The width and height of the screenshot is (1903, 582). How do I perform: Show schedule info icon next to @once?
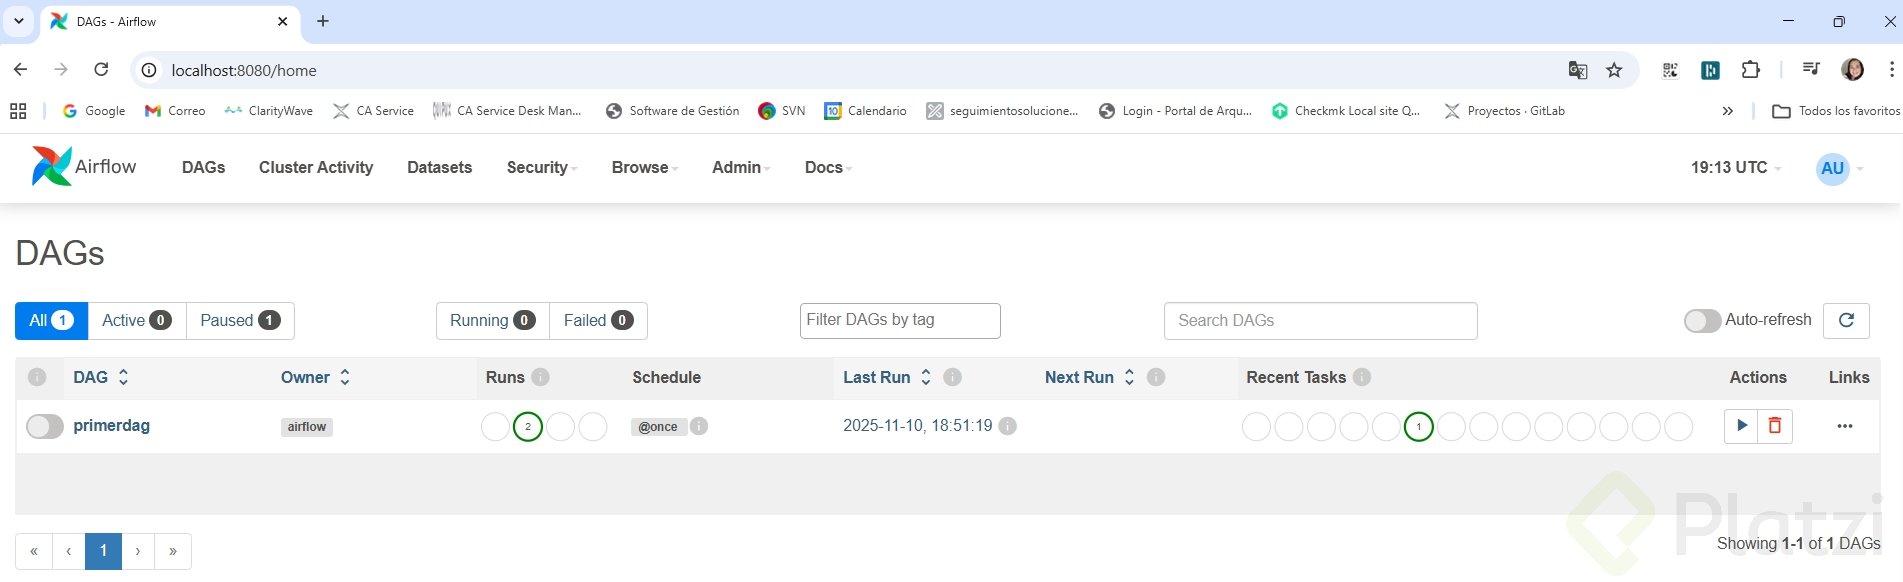(x=700, y=426)
